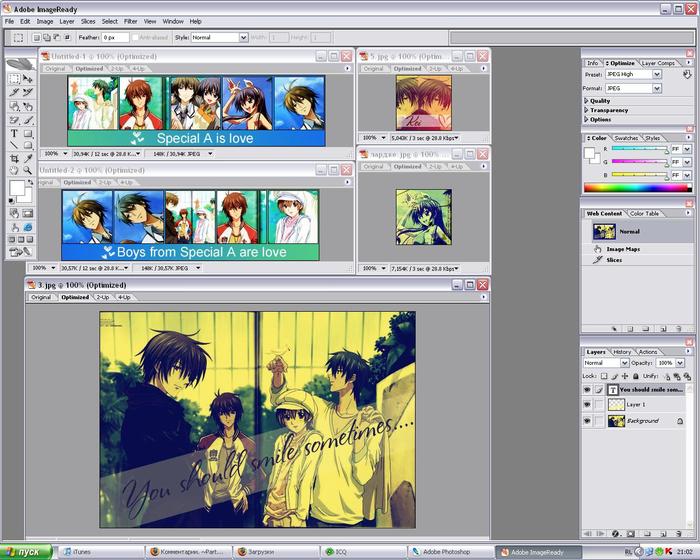Click the red R color slider
The image size is (700, 560).
[x=640, y=149]
